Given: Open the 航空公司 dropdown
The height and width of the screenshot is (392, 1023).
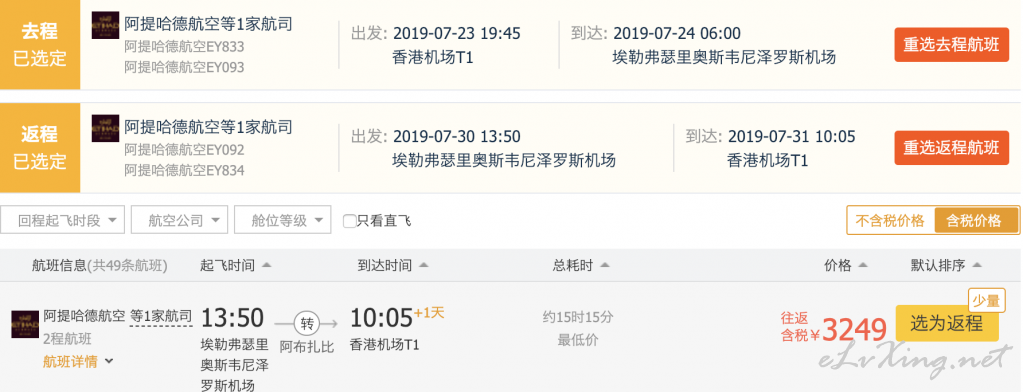Looking at the screenshot, I should [179, 220].
